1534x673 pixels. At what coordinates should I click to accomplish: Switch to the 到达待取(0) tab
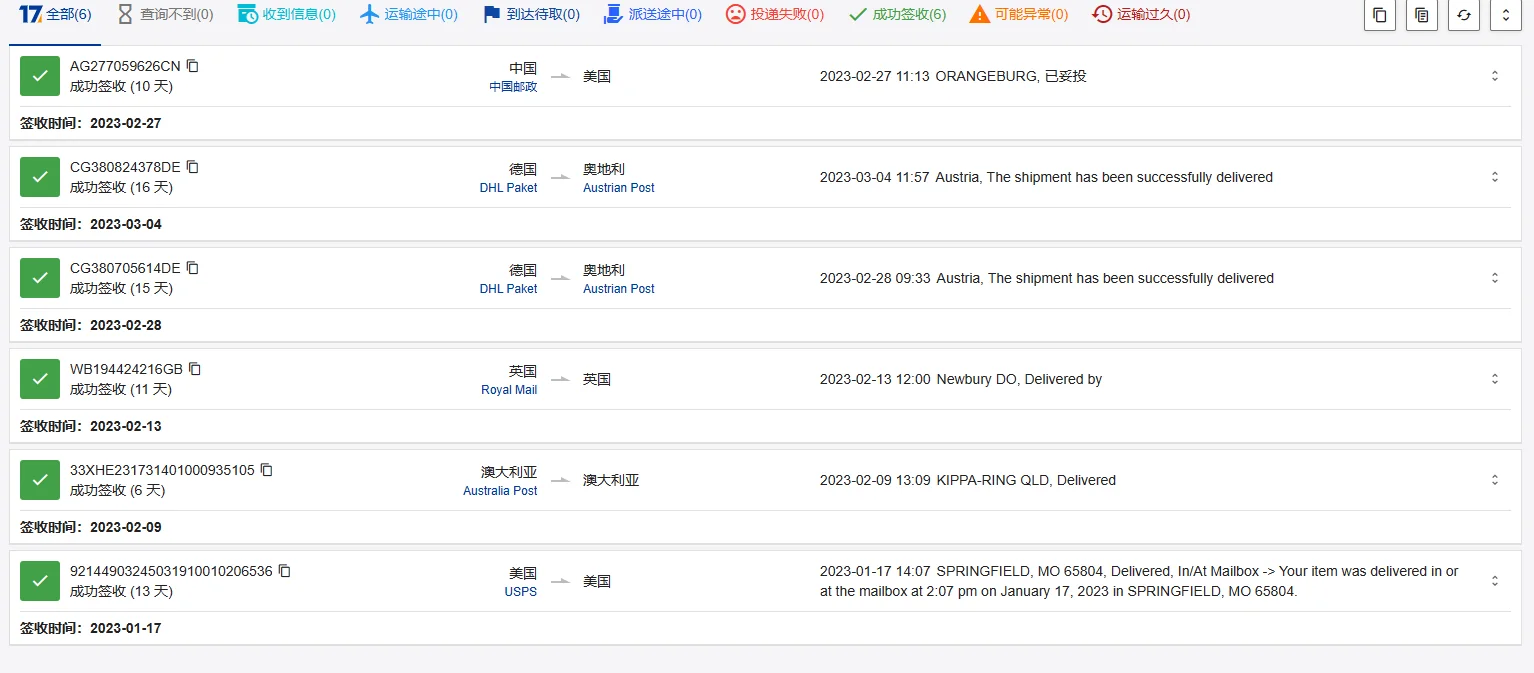click(x=531, y=15)
